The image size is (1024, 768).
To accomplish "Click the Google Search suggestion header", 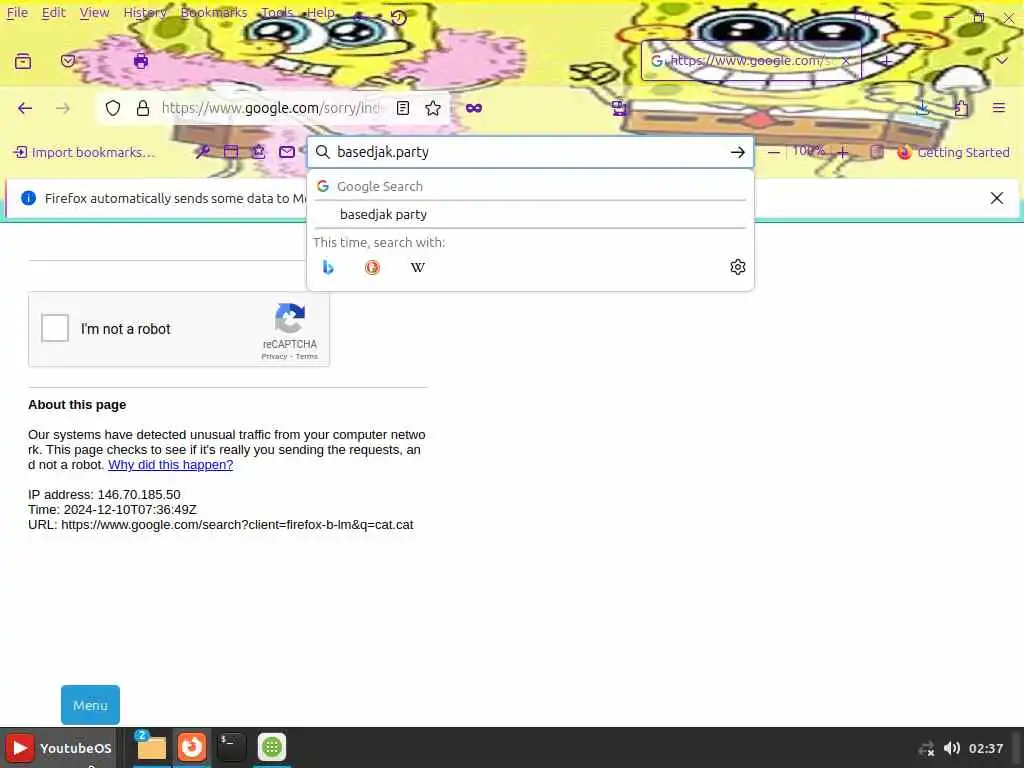I will coord(530,186).
